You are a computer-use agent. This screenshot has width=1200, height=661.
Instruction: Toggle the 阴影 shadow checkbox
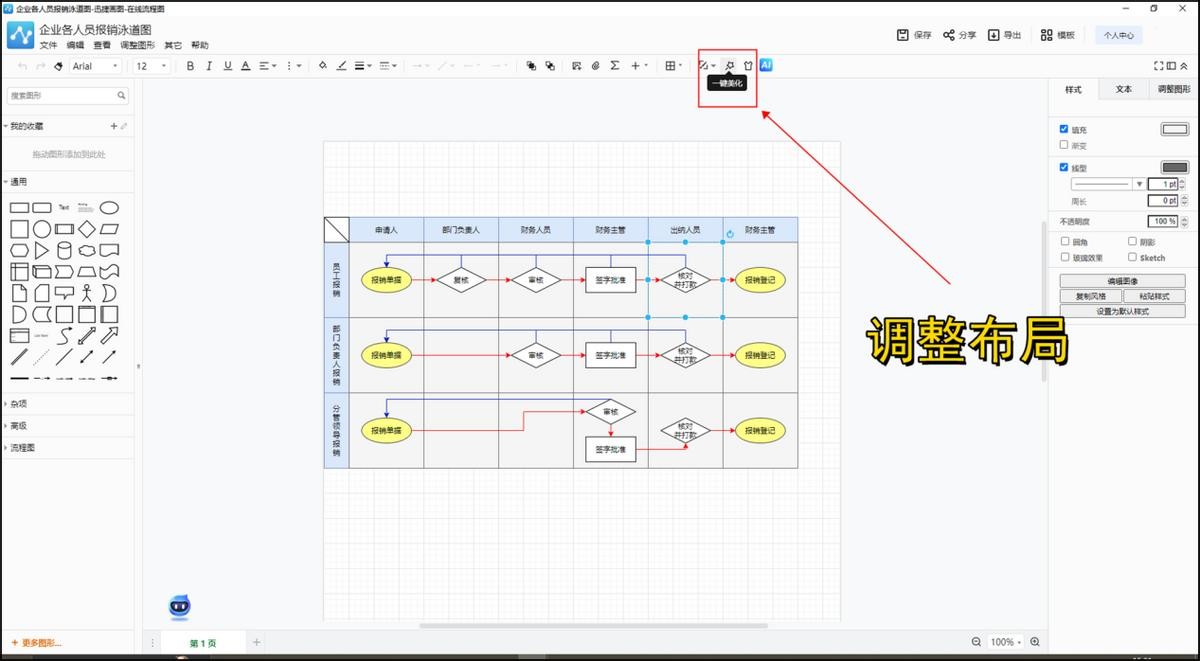tap(1132, 241)
